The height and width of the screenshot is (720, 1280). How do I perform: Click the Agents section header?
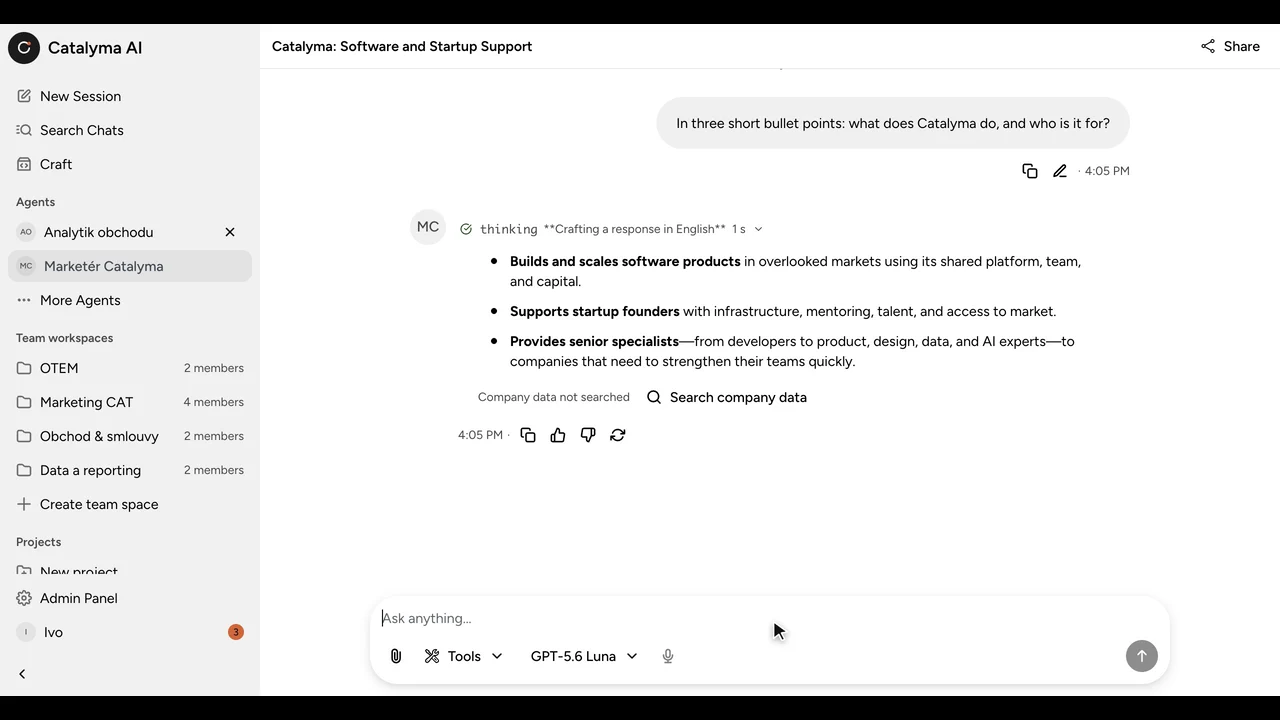coord(35,202)
